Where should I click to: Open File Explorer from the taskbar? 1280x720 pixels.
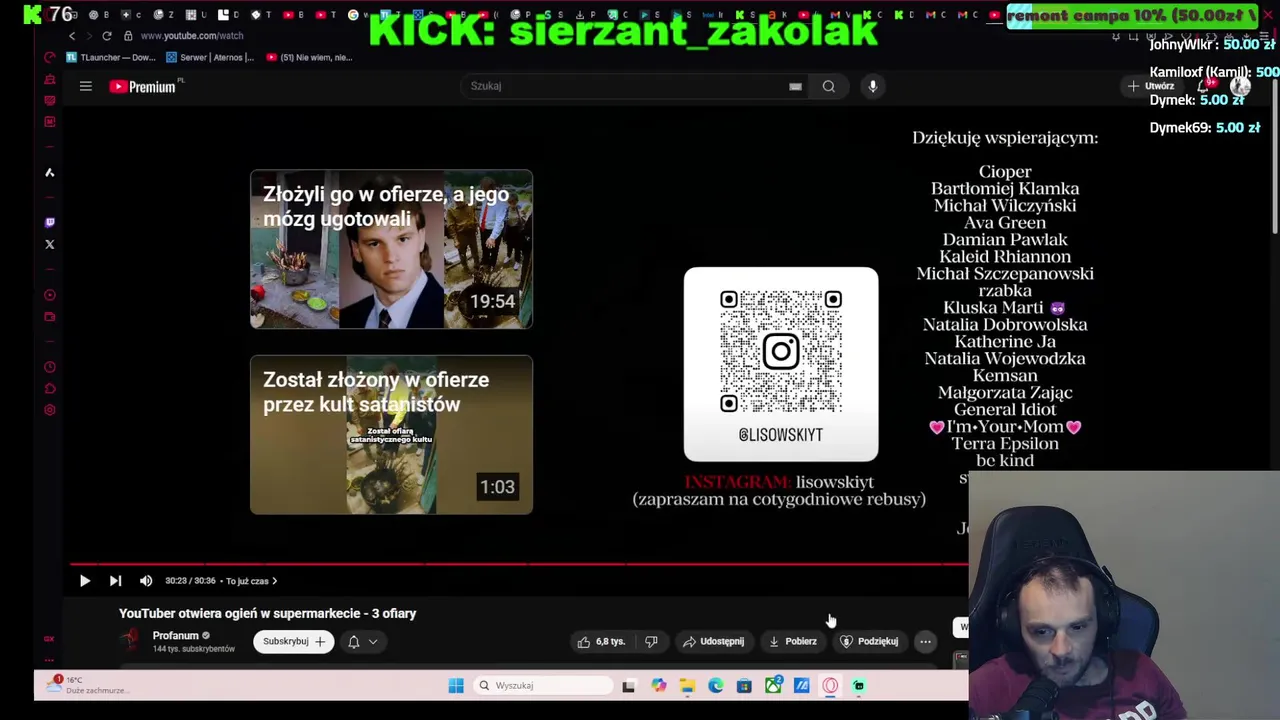[687, 686]
